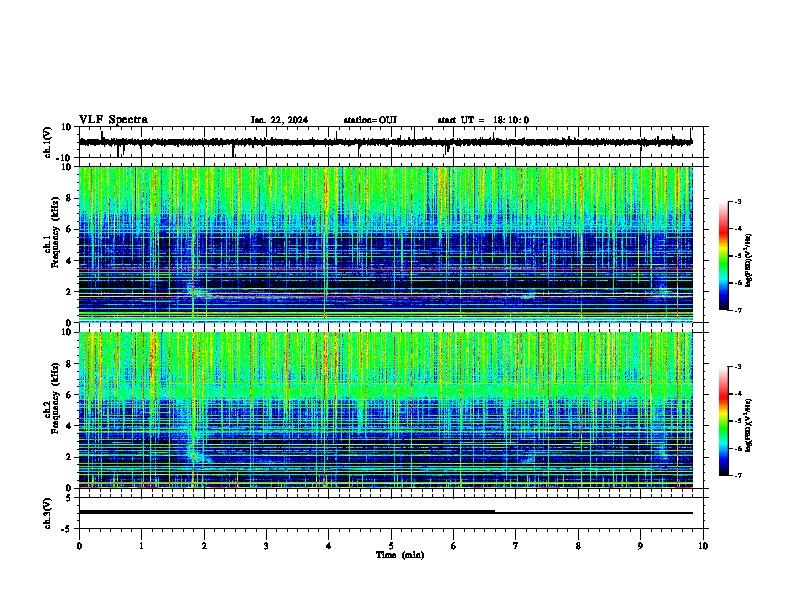Click the 'station=OUJ' label
792x612 pixels.
point(370,120)
